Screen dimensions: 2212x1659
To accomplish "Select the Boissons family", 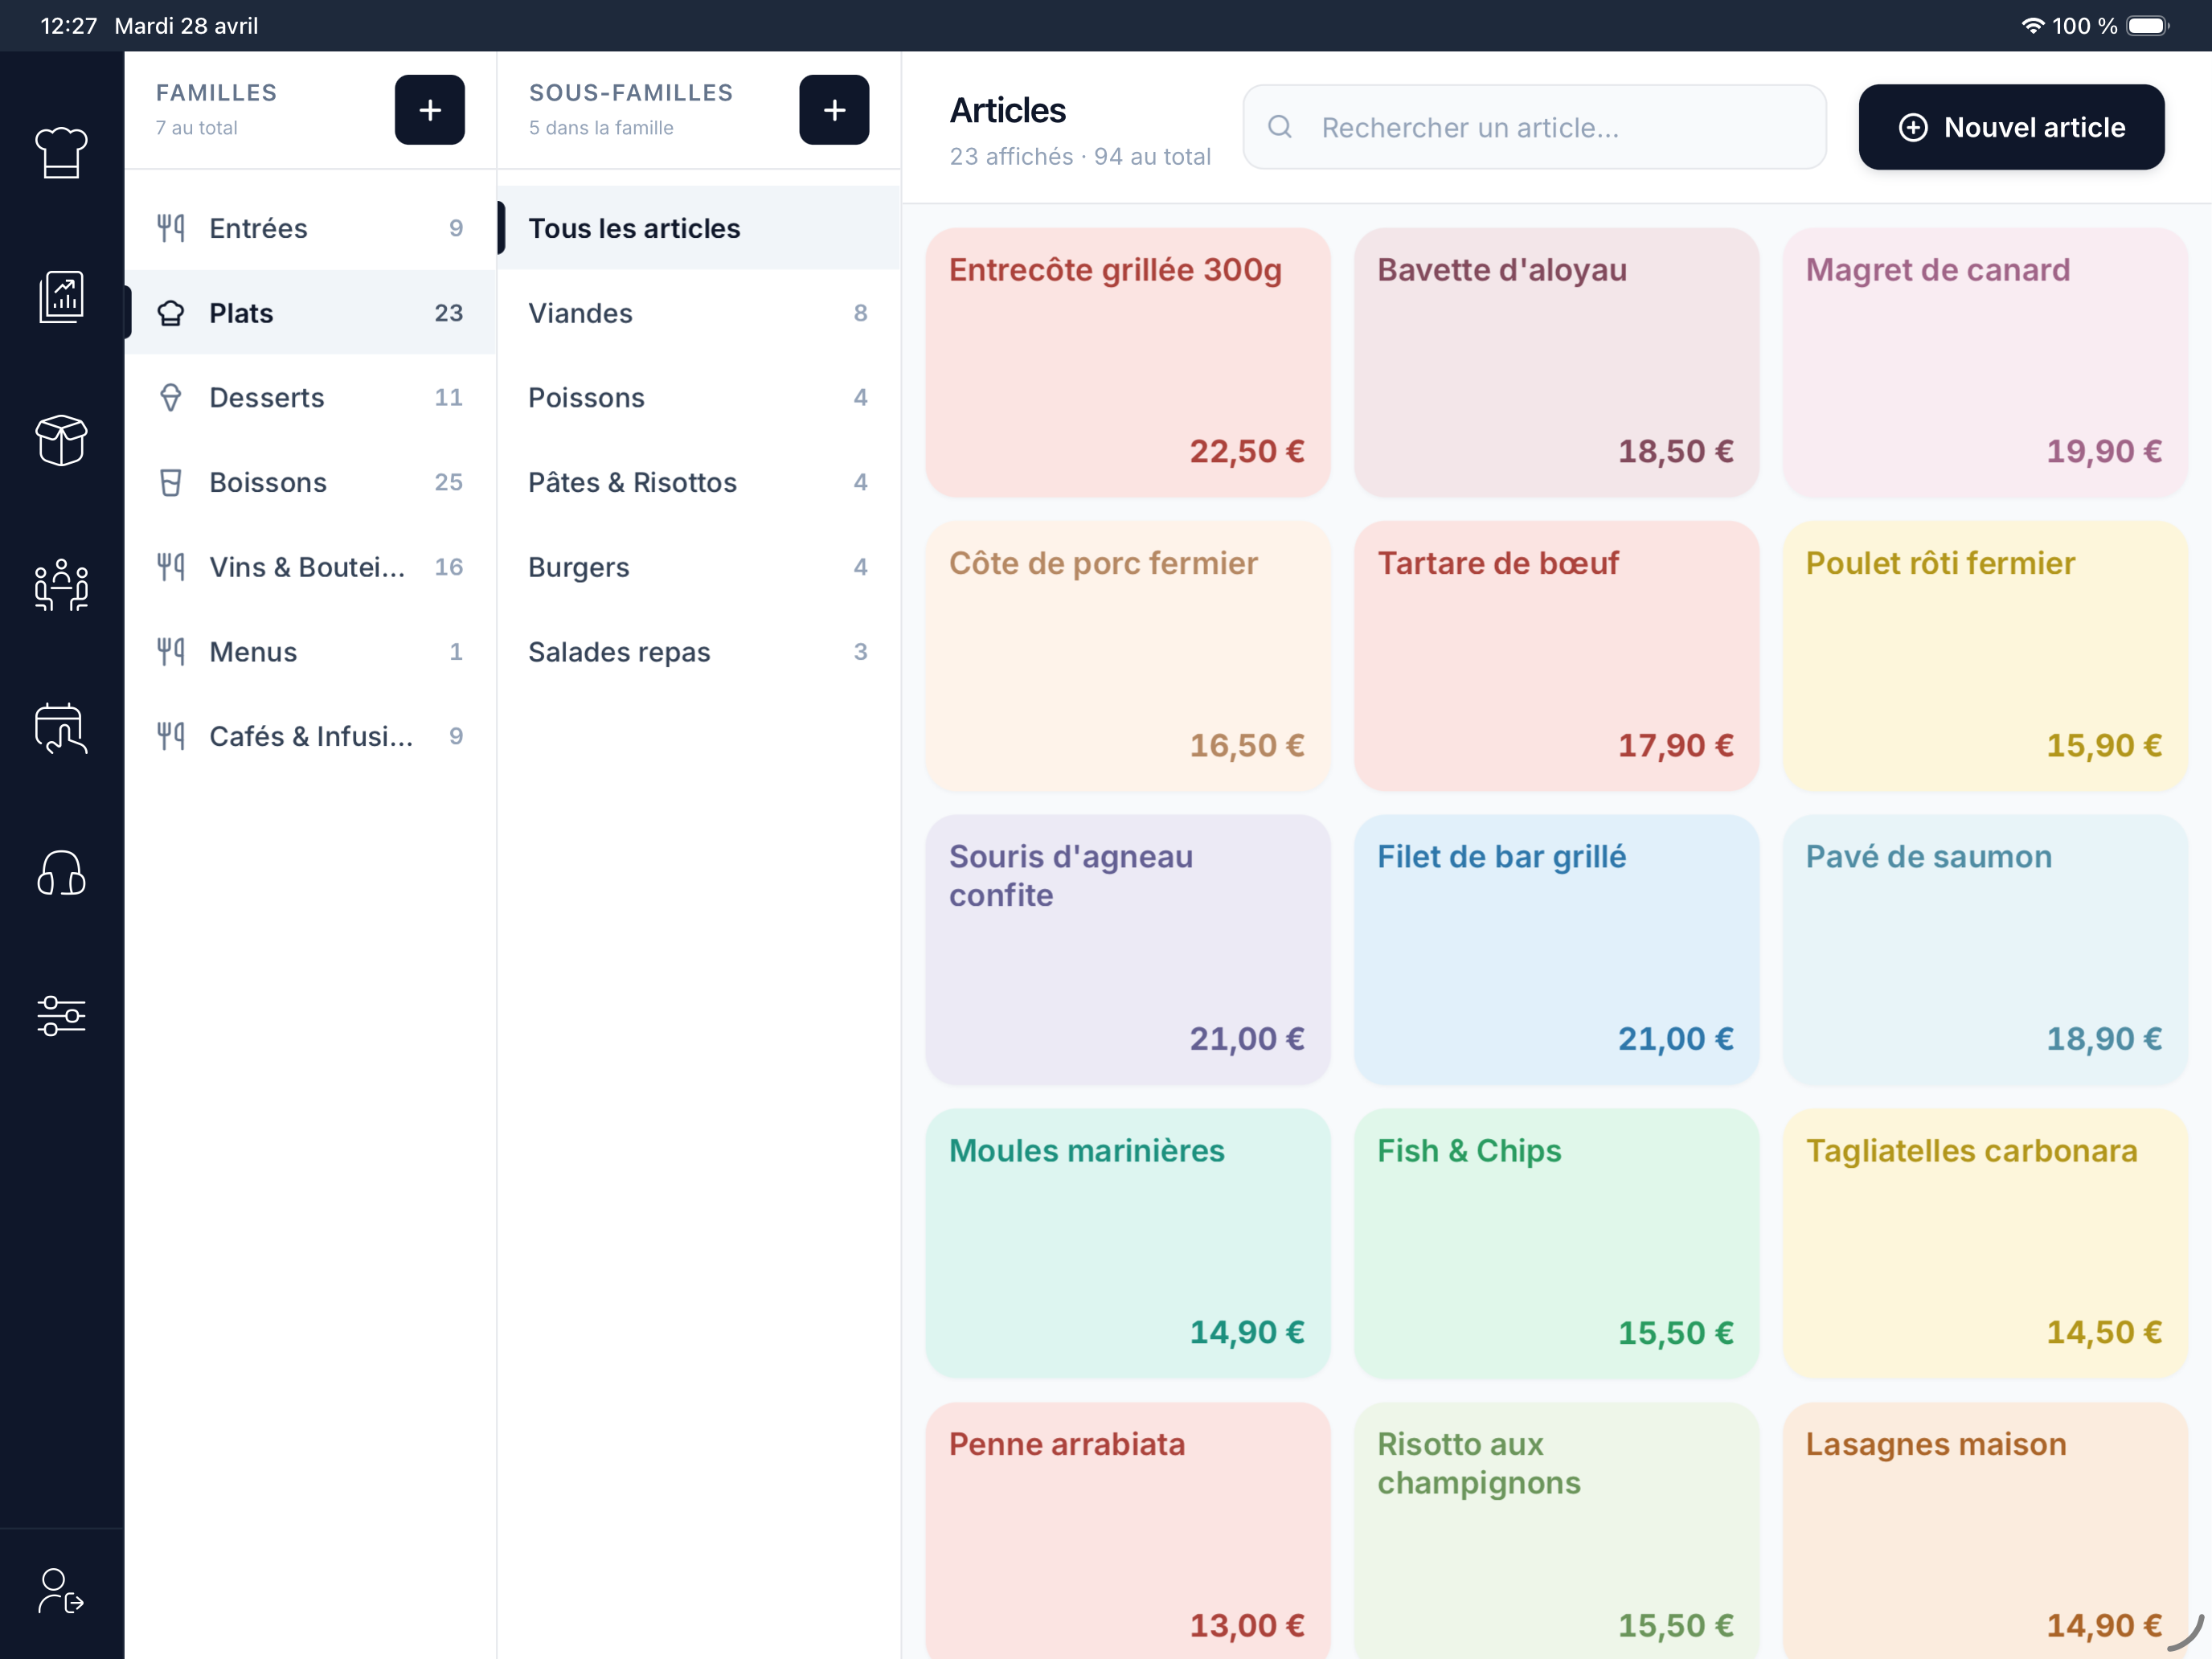I will pos(310,483).
